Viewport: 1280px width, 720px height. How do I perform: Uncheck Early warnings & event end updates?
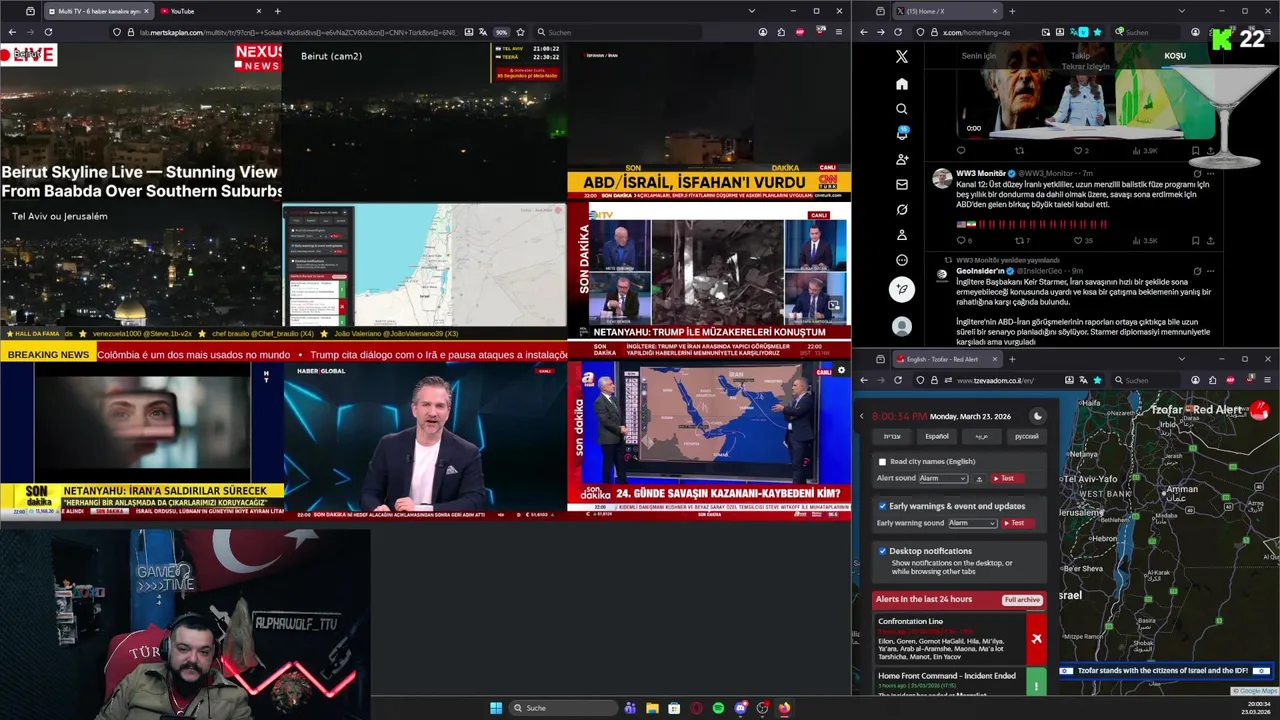(882, 506)
